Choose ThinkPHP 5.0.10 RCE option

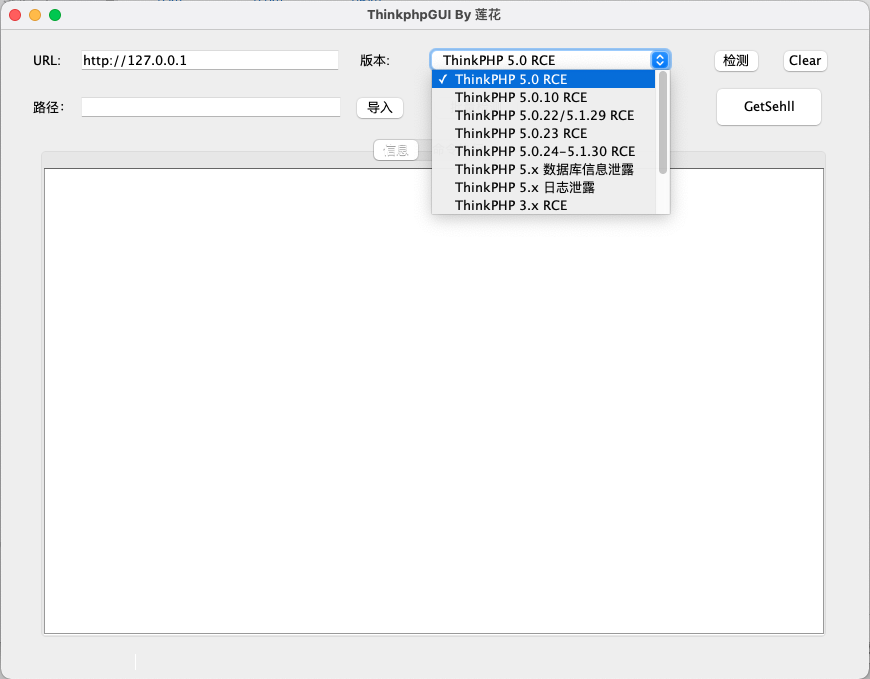[543, 98]
